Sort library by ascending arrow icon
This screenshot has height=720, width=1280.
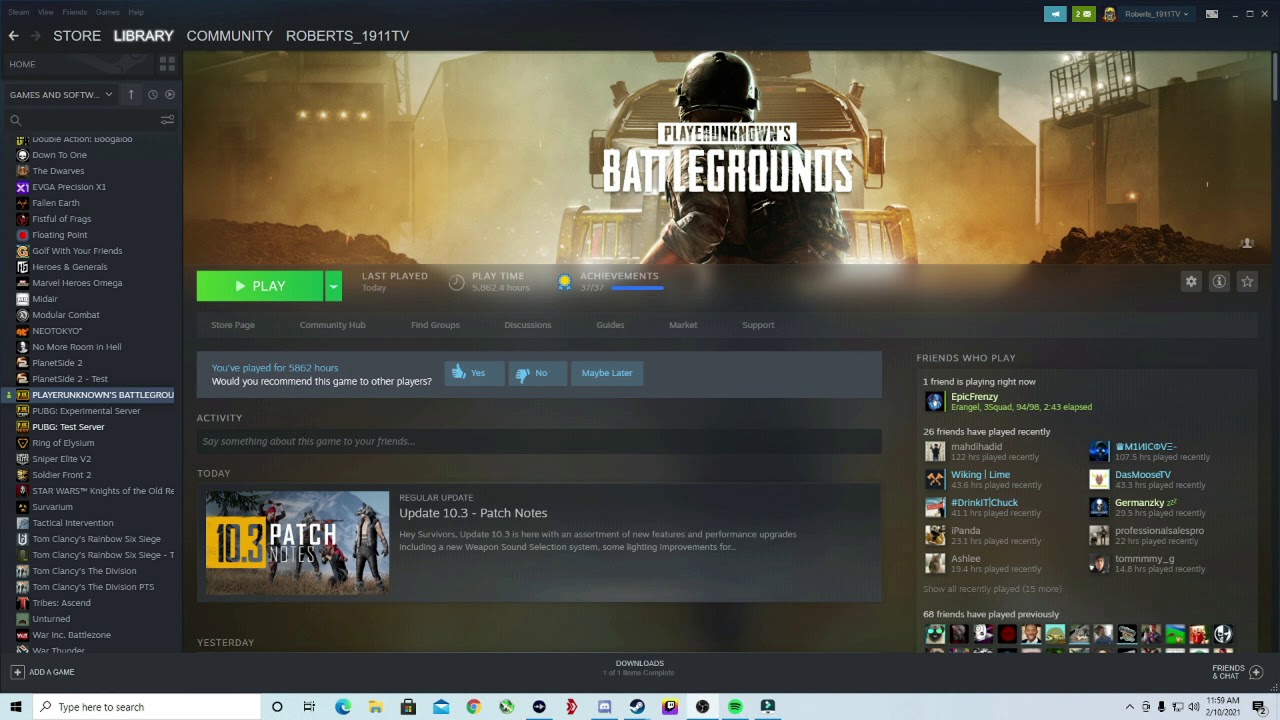point(131,94)
